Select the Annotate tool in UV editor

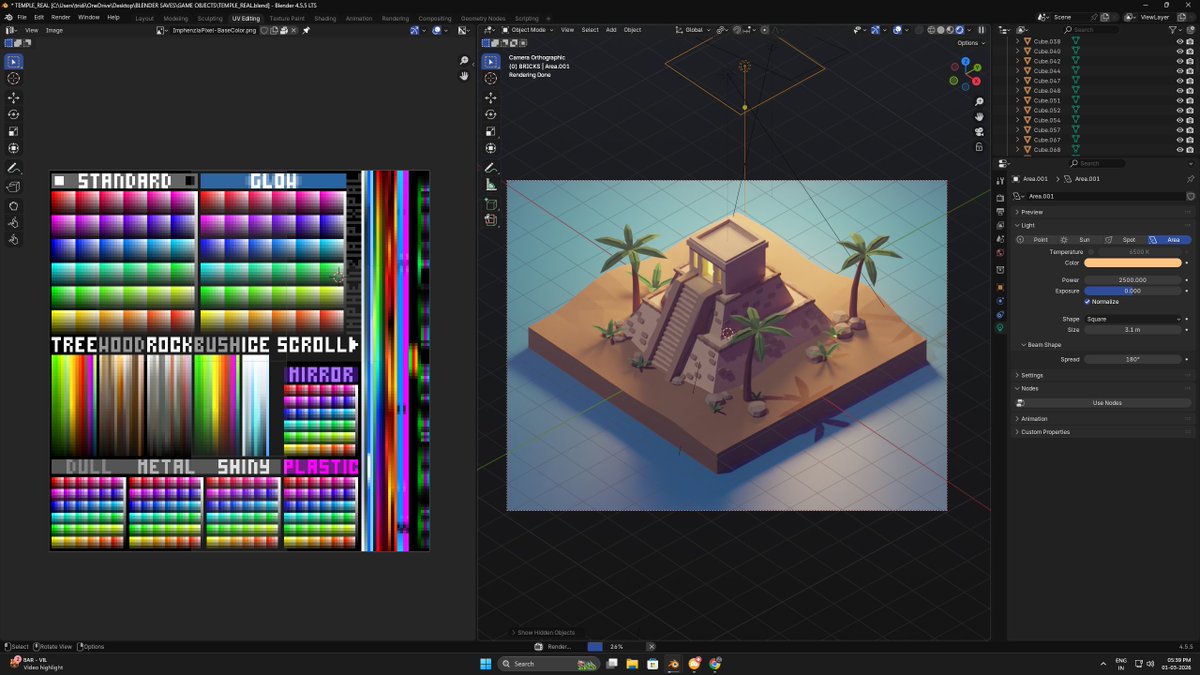14,168
